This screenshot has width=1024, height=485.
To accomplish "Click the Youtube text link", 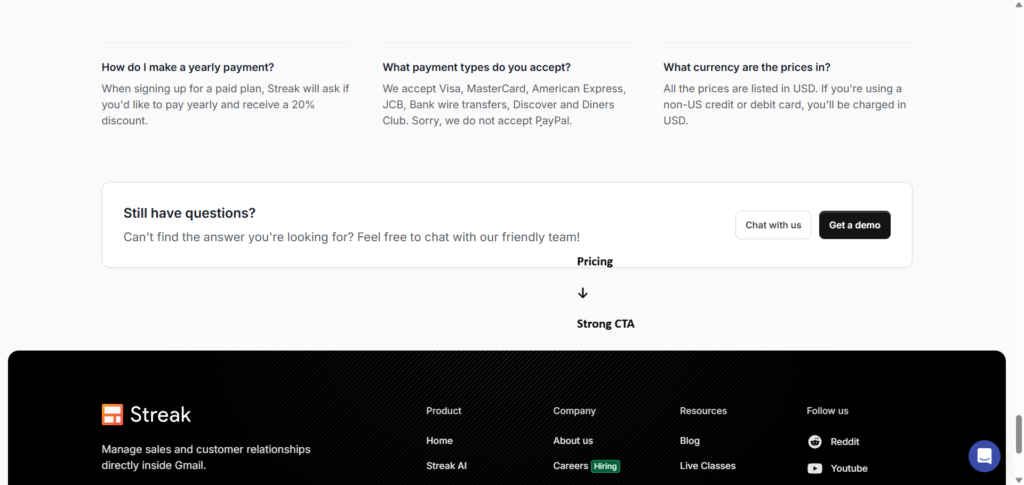I will [x=849, y=469].
